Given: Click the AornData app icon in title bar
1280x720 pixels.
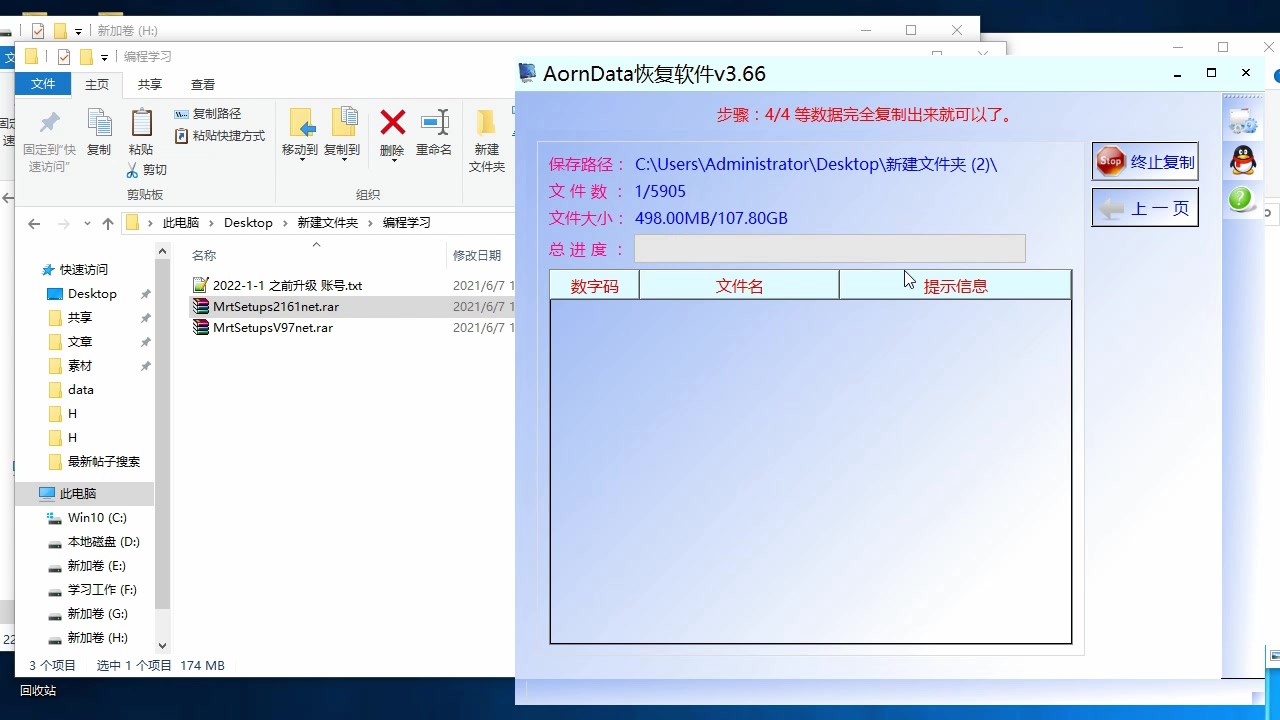Looking at the screenshot, I should pyautogui.click(x=528, y=73).
